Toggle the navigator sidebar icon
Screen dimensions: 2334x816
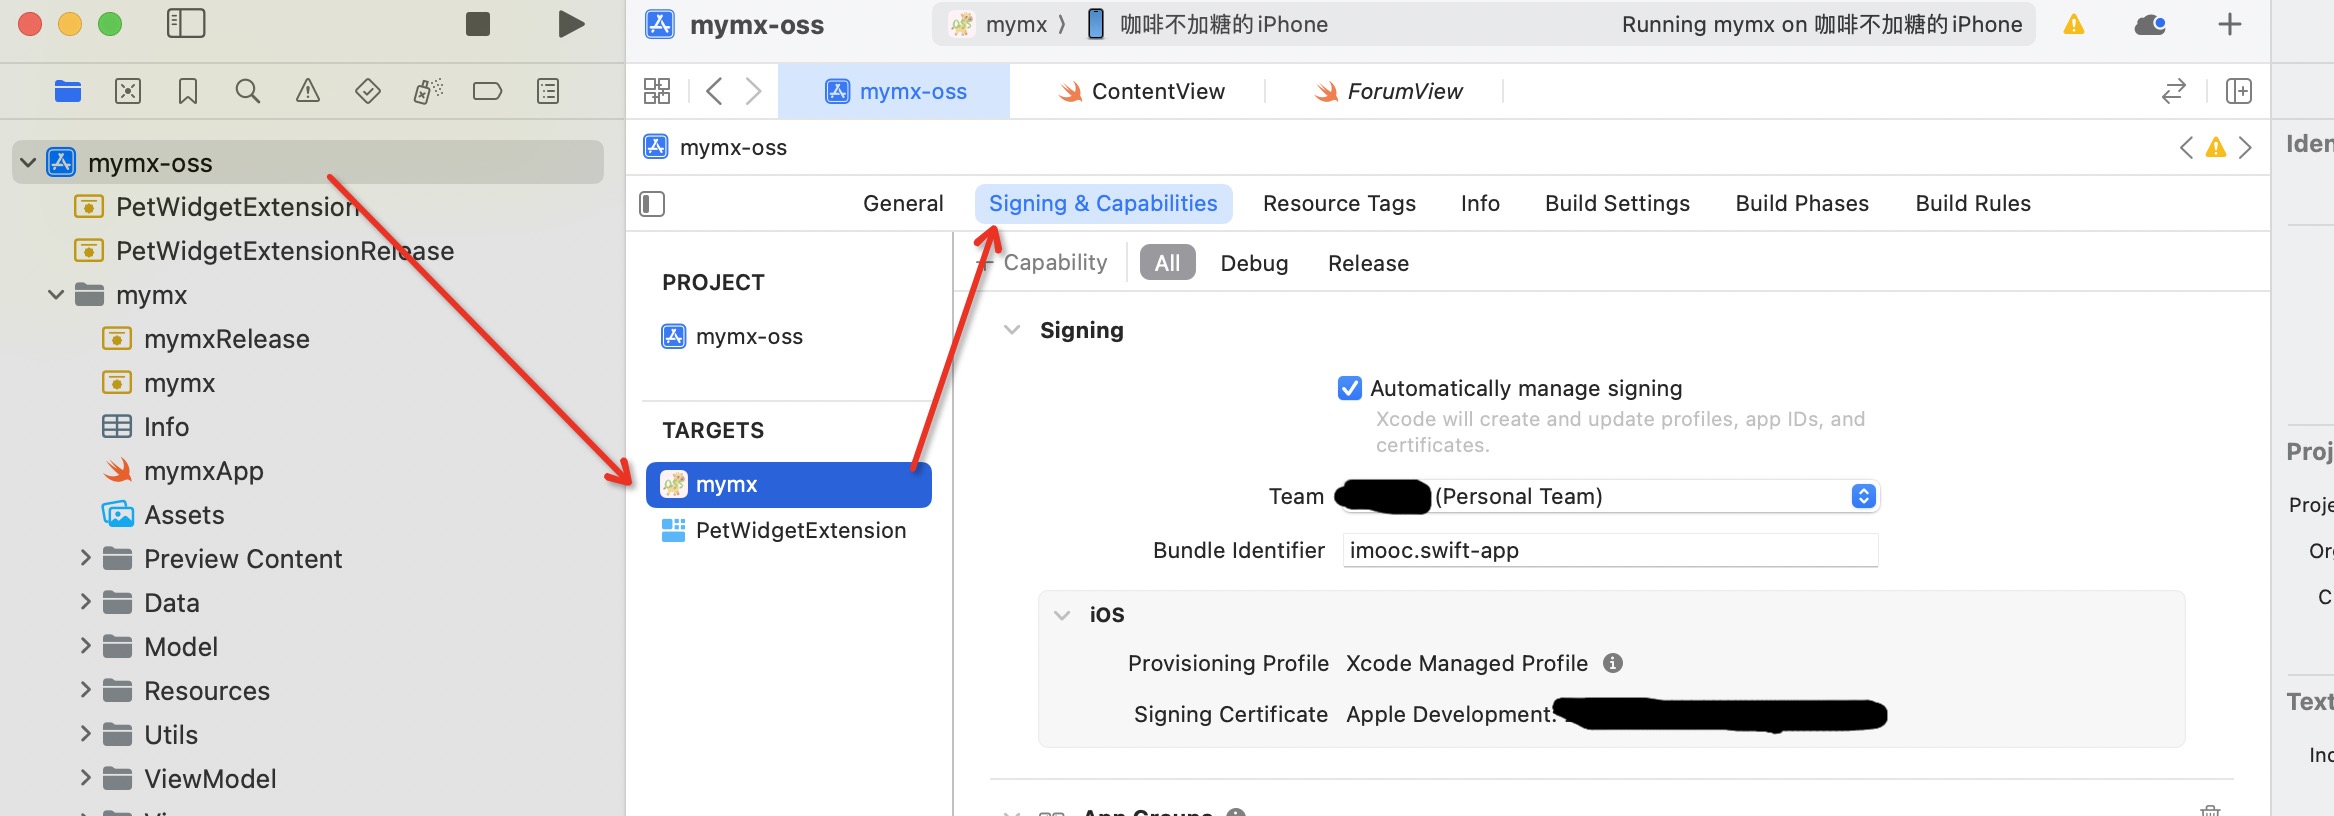pos(185,24)
